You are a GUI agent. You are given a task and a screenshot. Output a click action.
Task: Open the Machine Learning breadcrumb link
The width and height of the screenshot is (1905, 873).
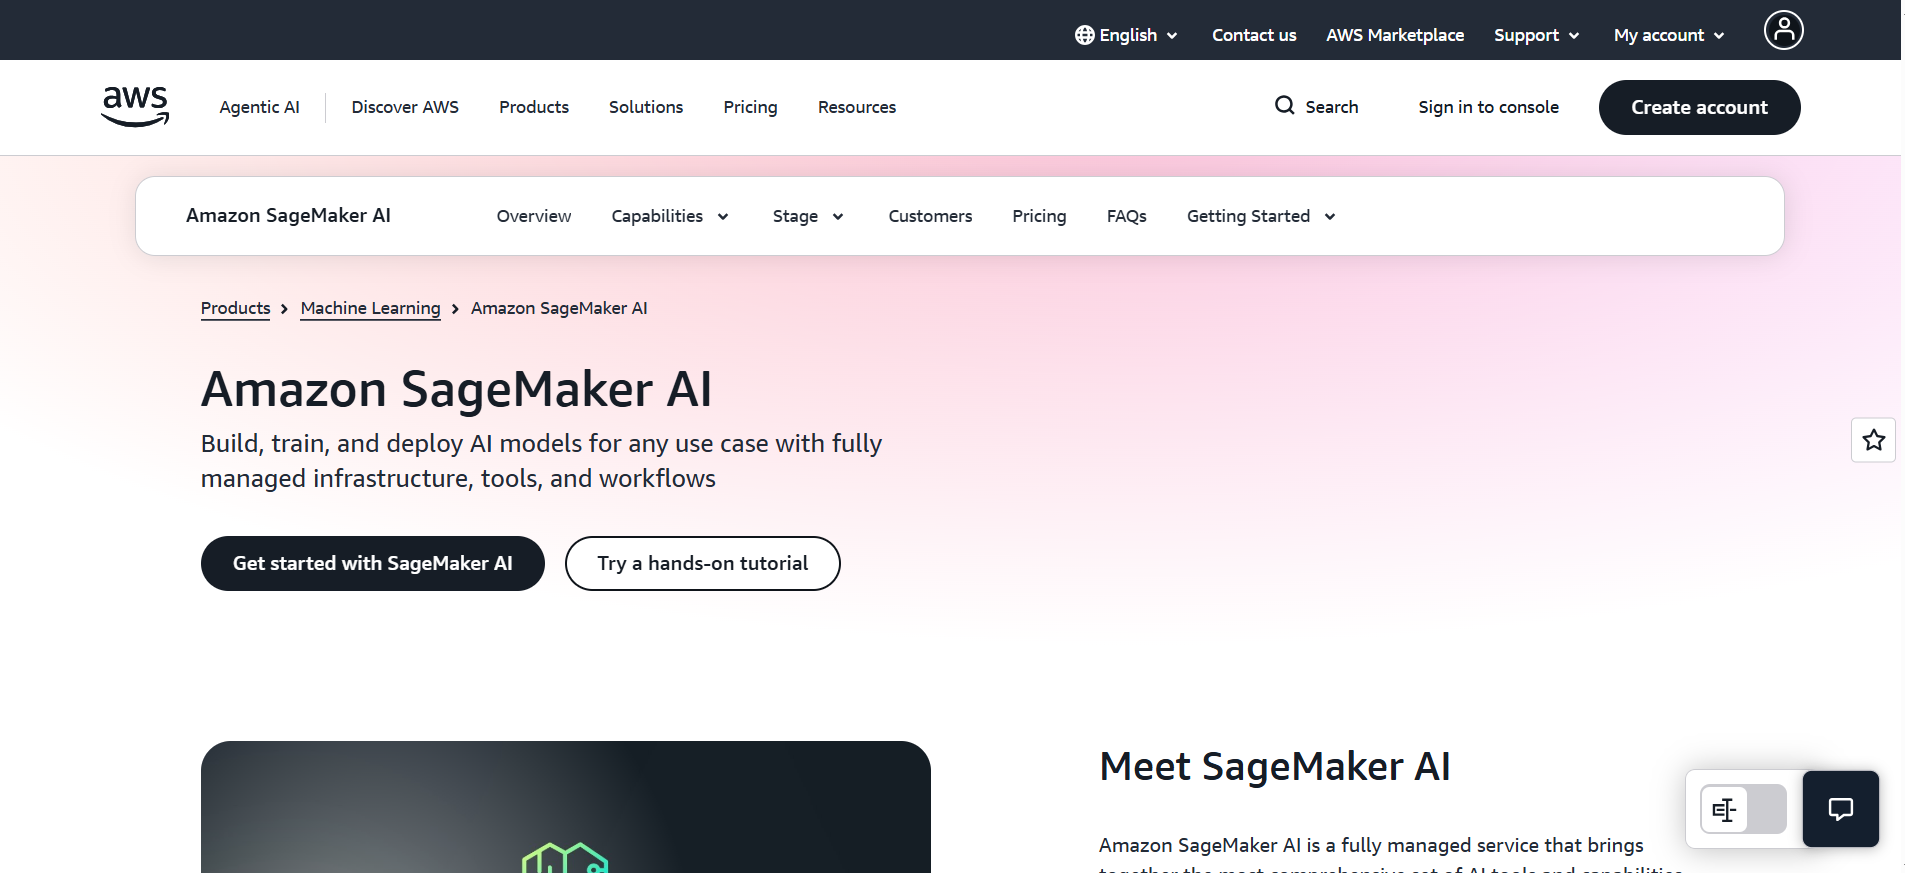pyautogui.click(x=370, y=308)
